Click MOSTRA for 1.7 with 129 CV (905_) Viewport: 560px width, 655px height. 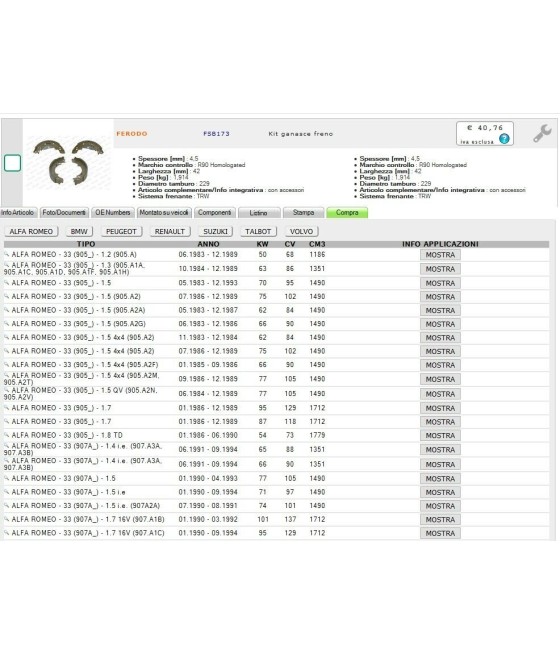[x=440, y=408]
